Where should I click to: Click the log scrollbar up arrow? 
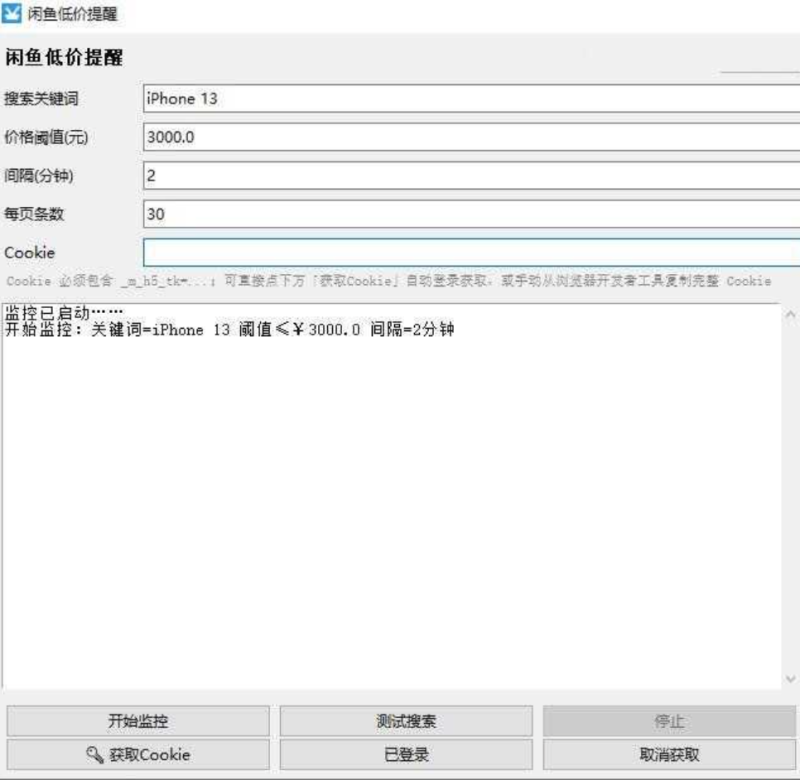click(790, 314)
